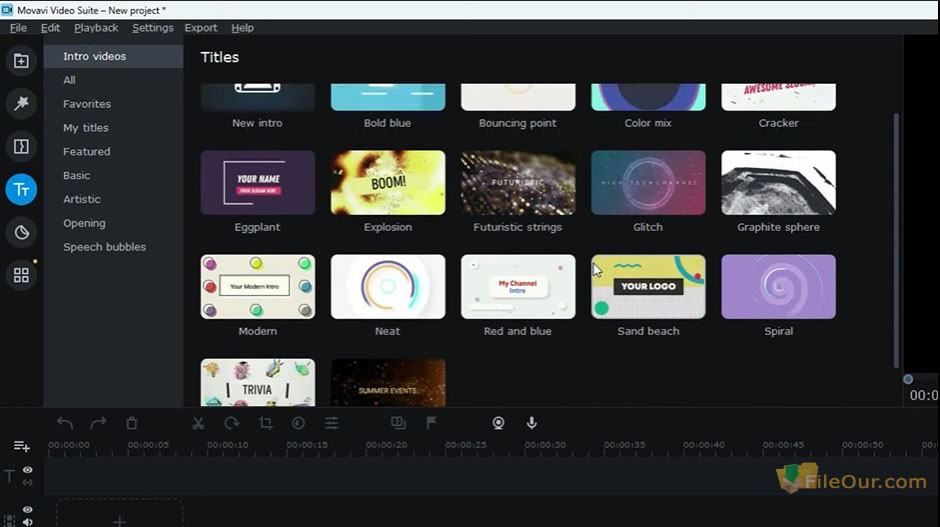
Task: Click the Add track icon
Action: tap(22, 446)
